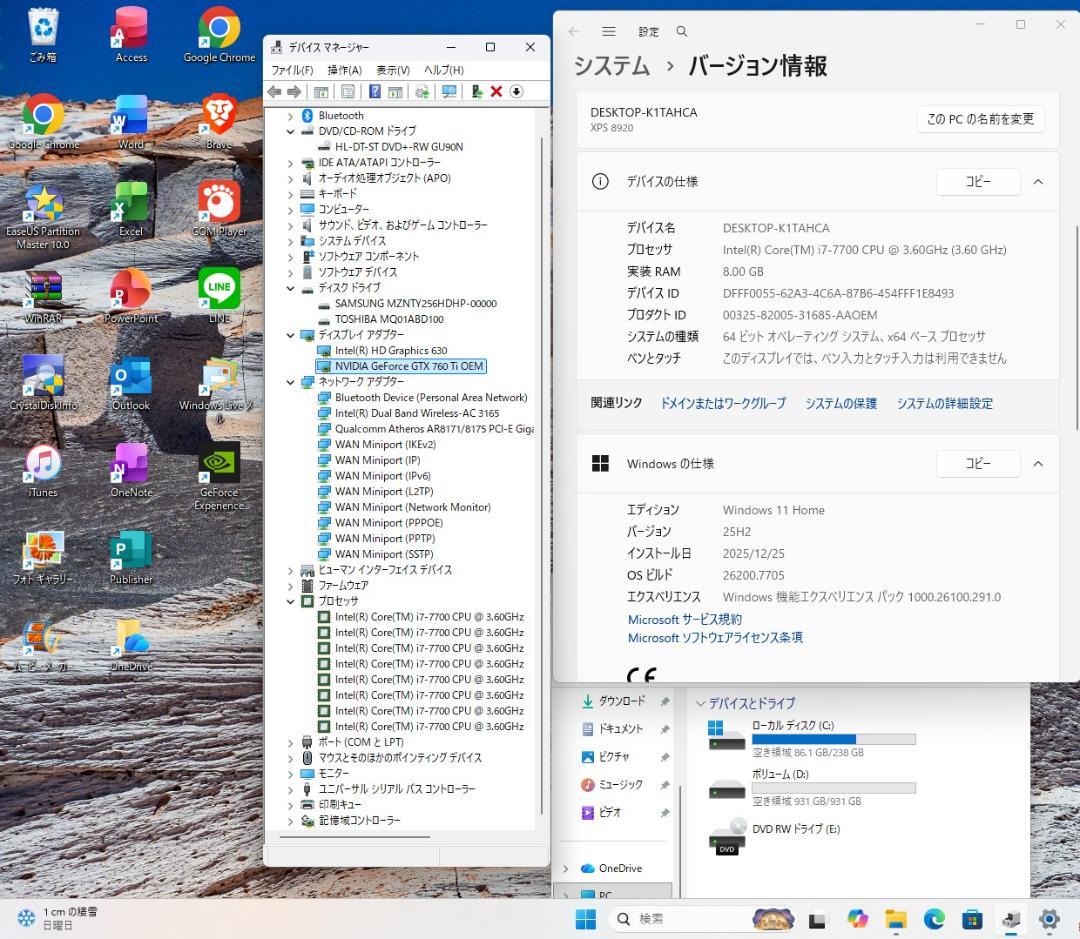Screen dimensions: 1080x939
Task: Open GeForce Experience desktop icon
Action: (x=219, y=477)
